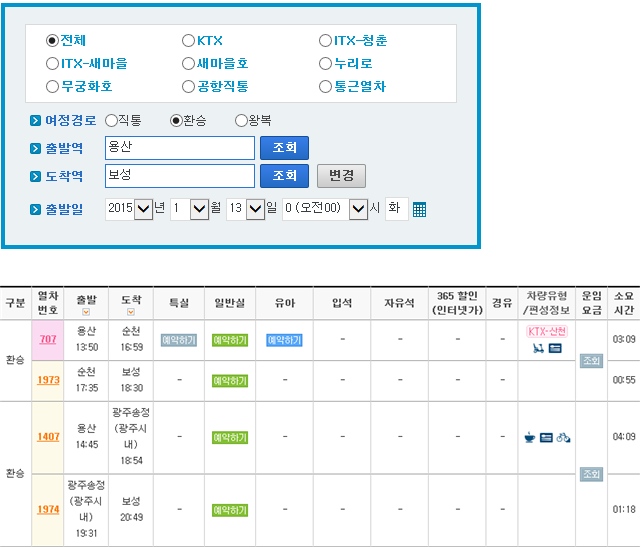Click 조회 next to the departure station
This screenshot has width=643, height=547.
point(284,148)
